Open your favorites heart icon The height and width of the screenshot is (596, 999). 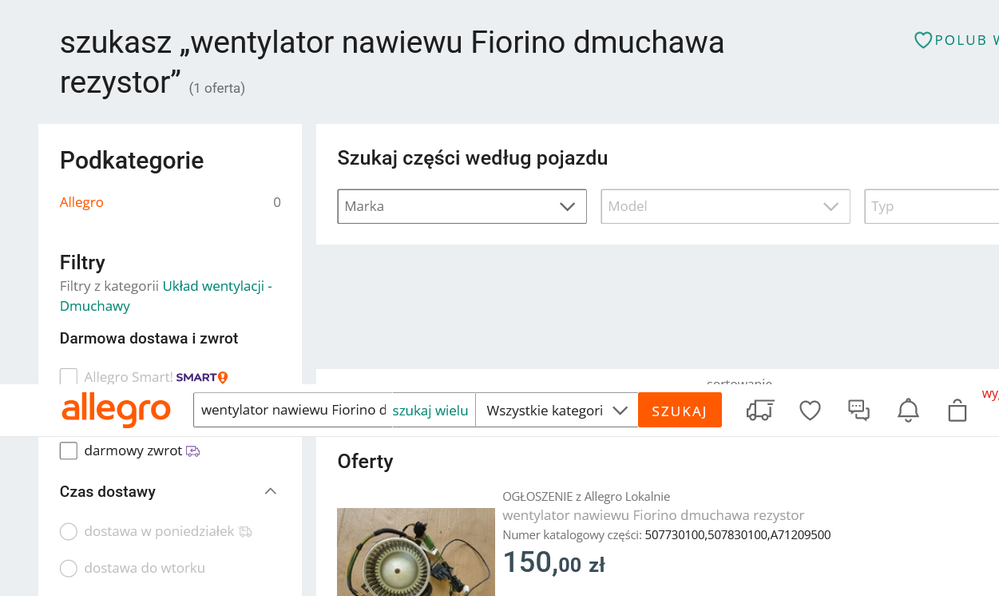tap(809, 410)
